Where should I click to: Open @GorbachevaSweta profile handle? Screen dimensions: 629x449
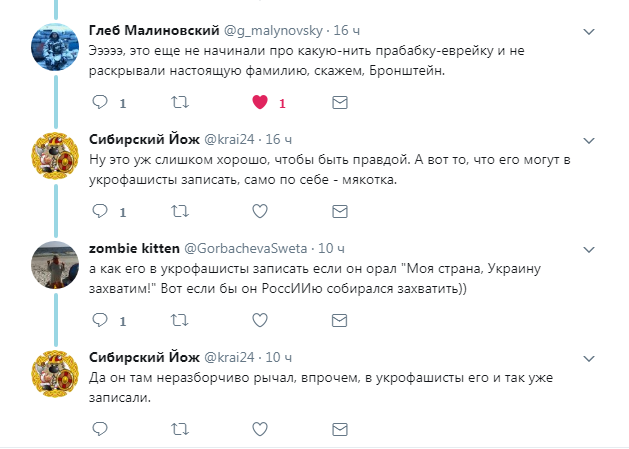coord(251,247)
